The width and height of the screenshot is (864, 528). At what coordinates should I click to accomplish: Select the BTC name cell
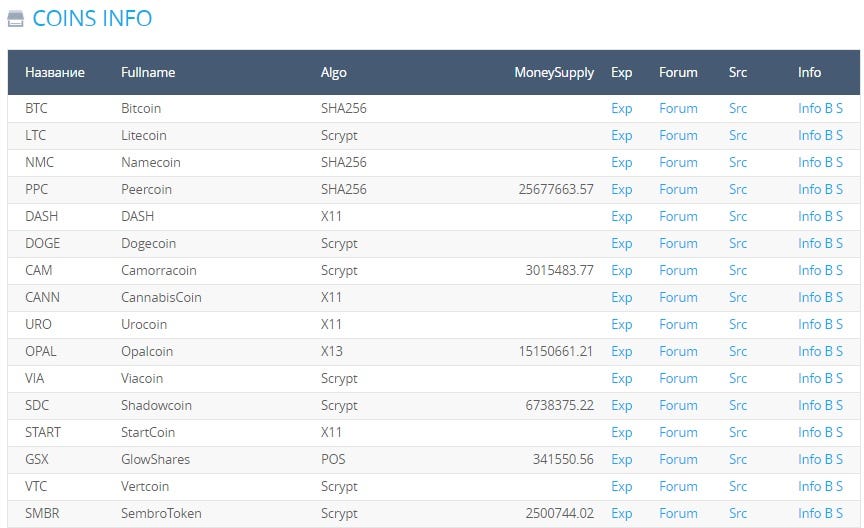(x=36, y=109)
